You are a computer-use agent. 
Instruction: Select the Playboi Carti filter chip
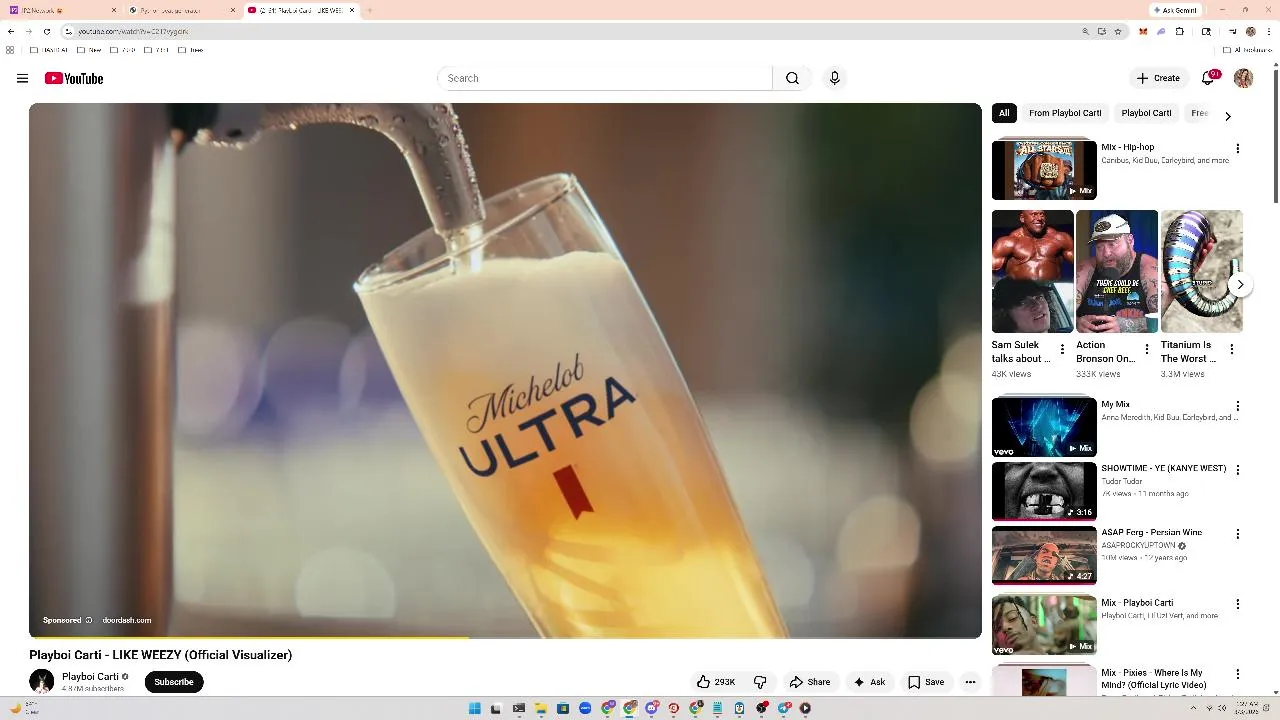[x=1146, y=113]
